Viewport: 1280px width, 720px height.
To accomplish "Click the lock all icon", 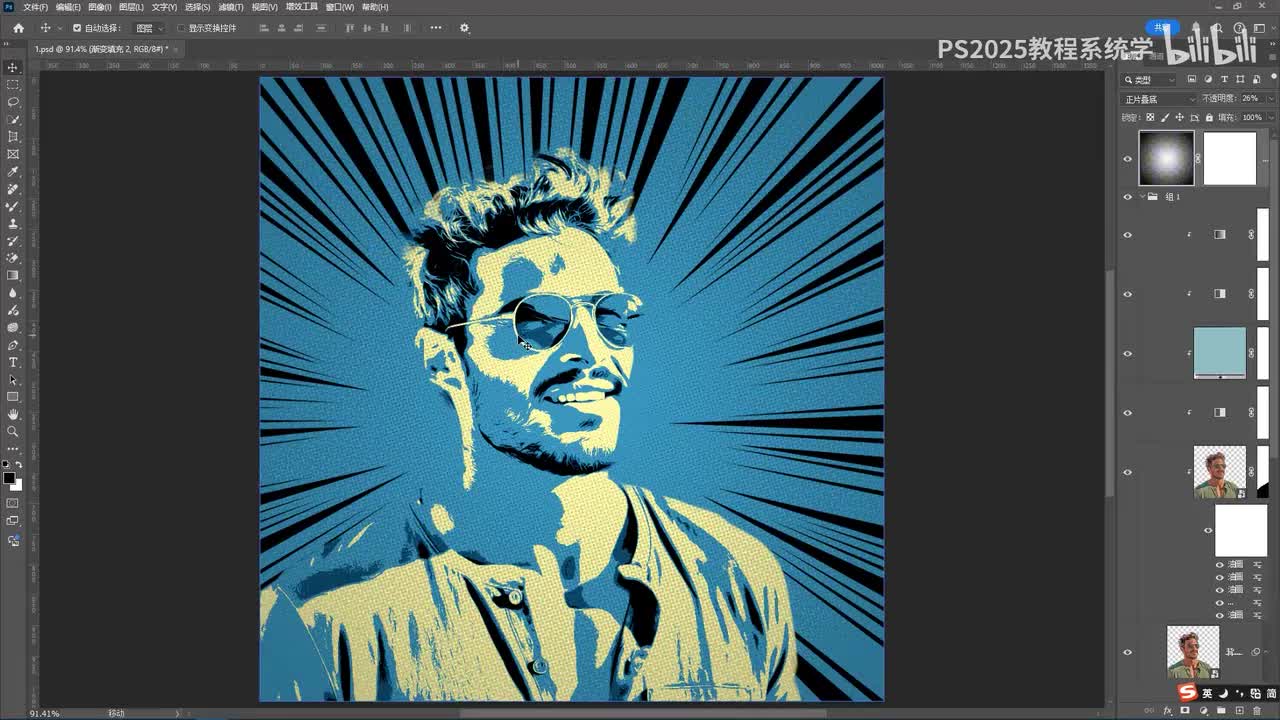I will tap(1207, 117).
